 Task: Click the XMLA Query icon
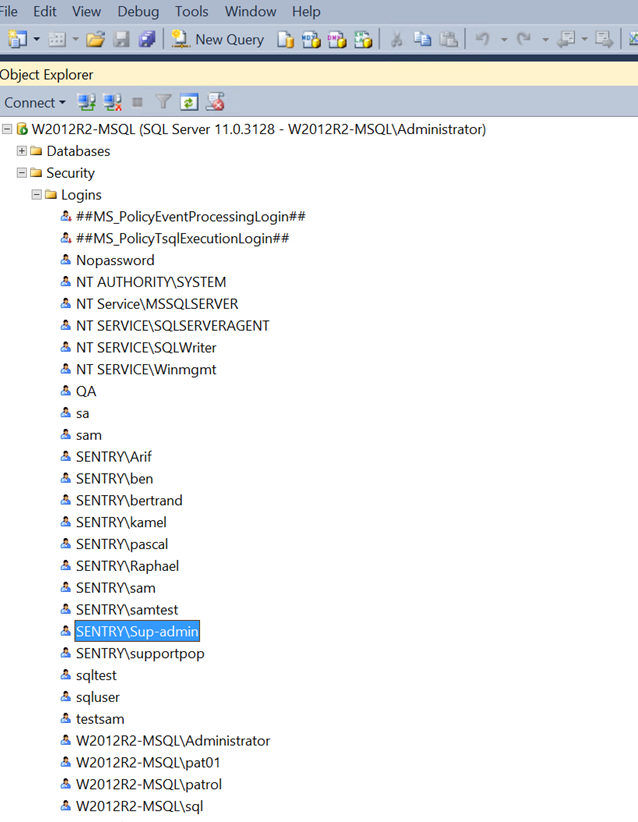(363, 39)
